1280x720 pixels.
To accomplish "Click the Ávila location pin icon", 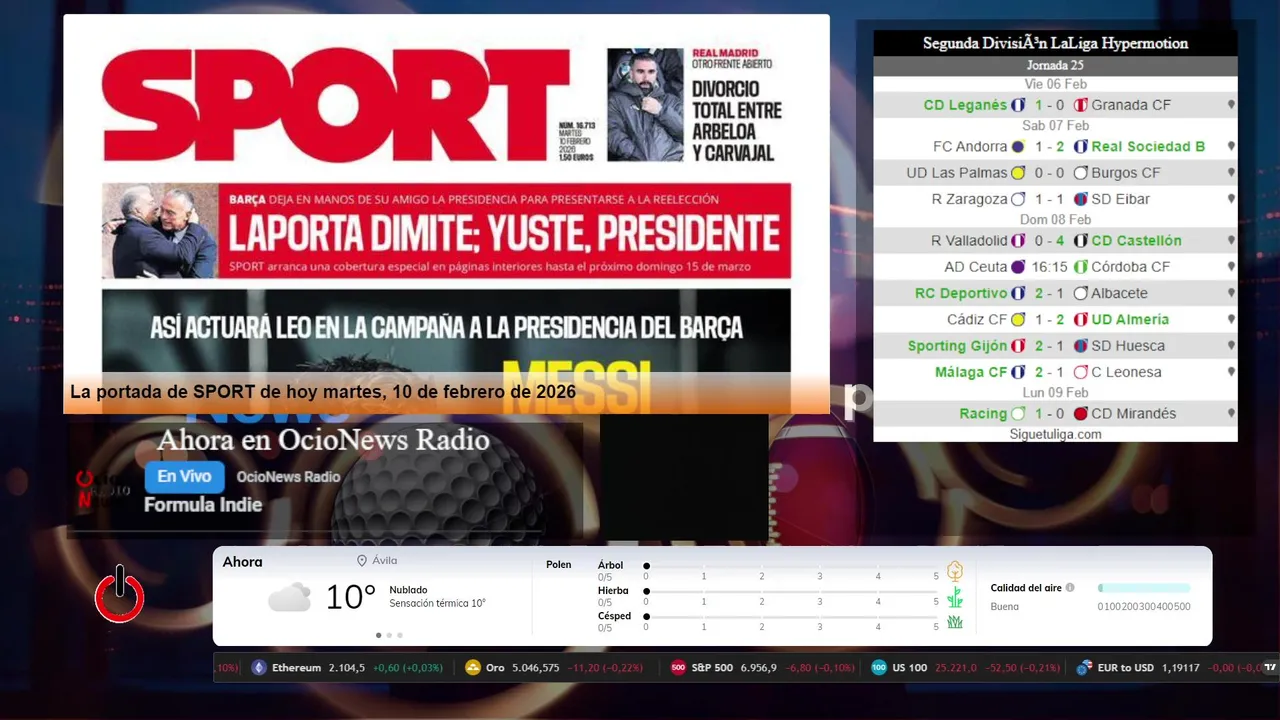I will 362,561.
